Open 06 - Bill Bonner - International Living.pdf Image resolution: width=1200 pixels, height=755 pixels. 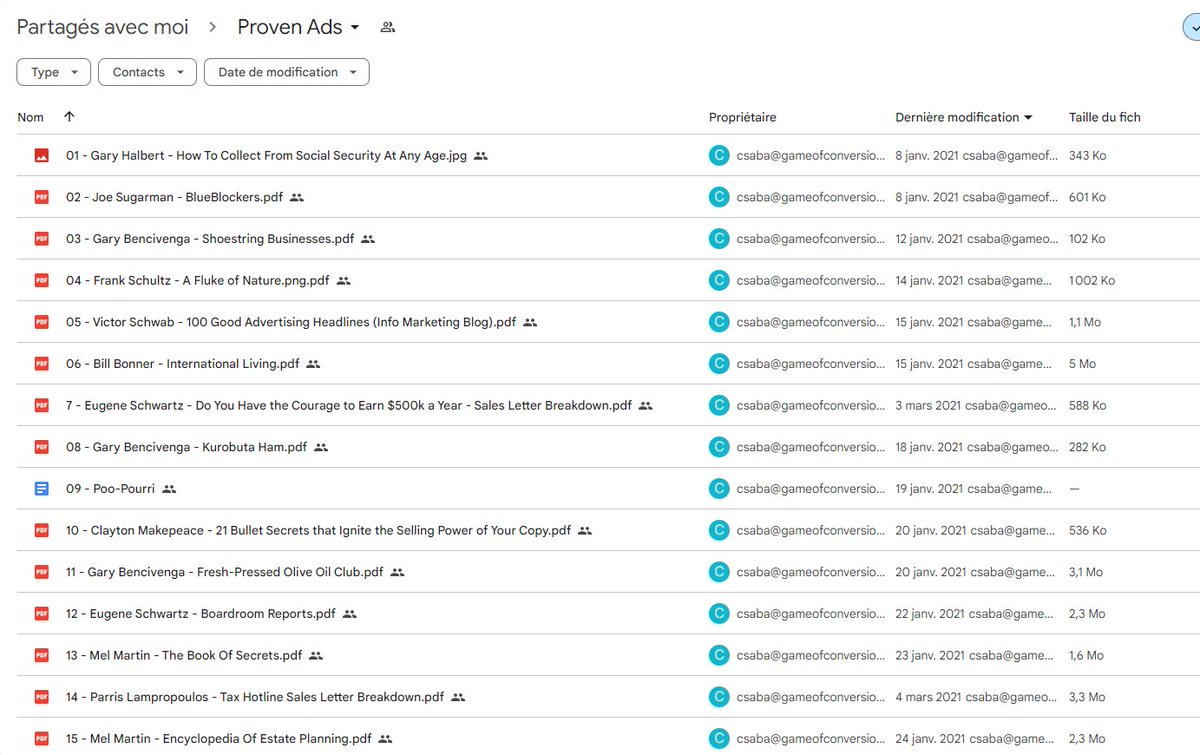coord(183,364)
